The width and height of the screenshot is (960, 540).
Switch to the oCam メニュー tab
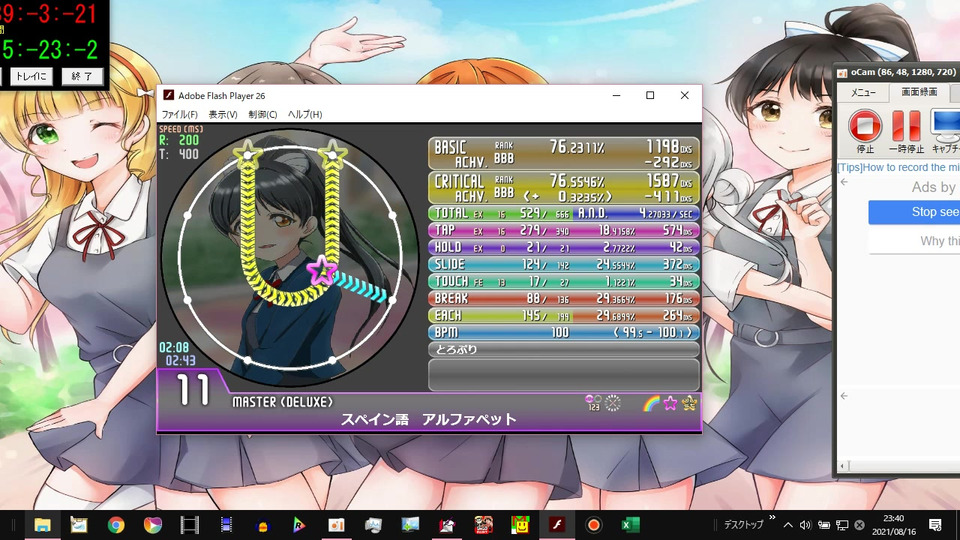[x=863, y=92]
